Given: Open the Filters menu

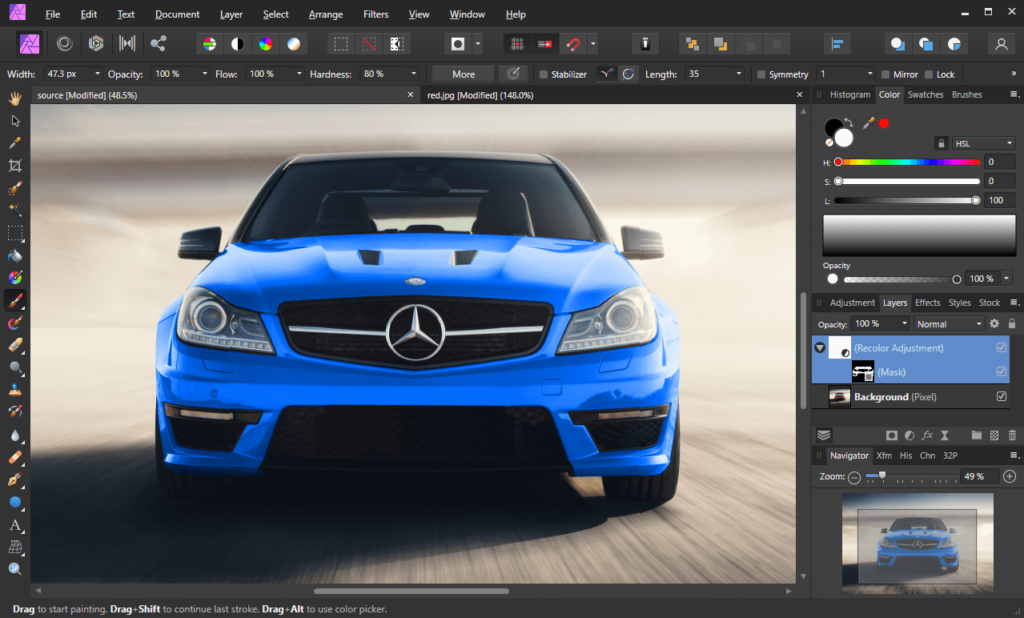Looking at the screenshot, I should (375, 14).
